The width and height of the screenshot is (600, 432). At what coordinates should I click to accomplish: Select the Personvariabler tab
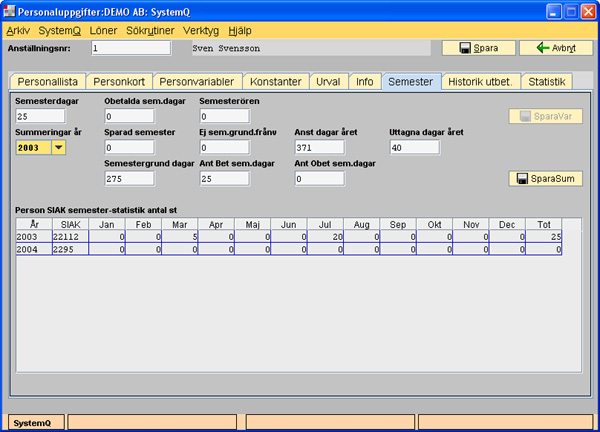click(197, 82)
